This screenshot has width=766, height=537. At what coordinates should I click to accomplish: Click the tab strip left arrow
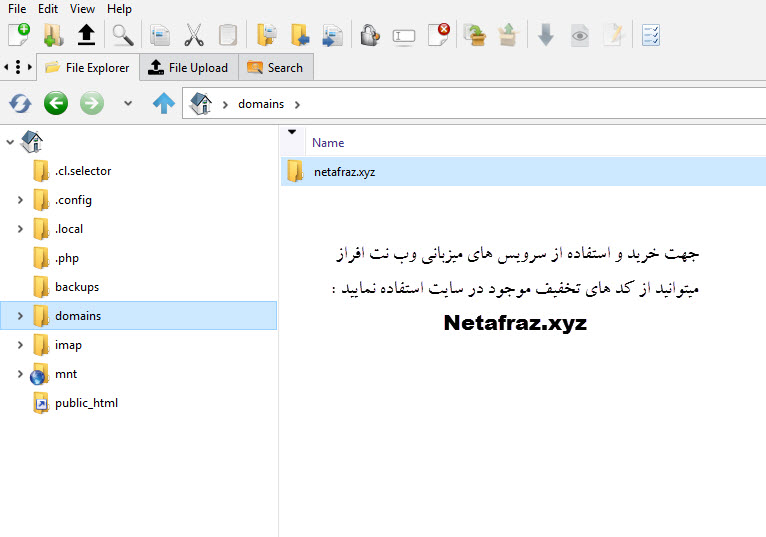(x=6, y=67)
